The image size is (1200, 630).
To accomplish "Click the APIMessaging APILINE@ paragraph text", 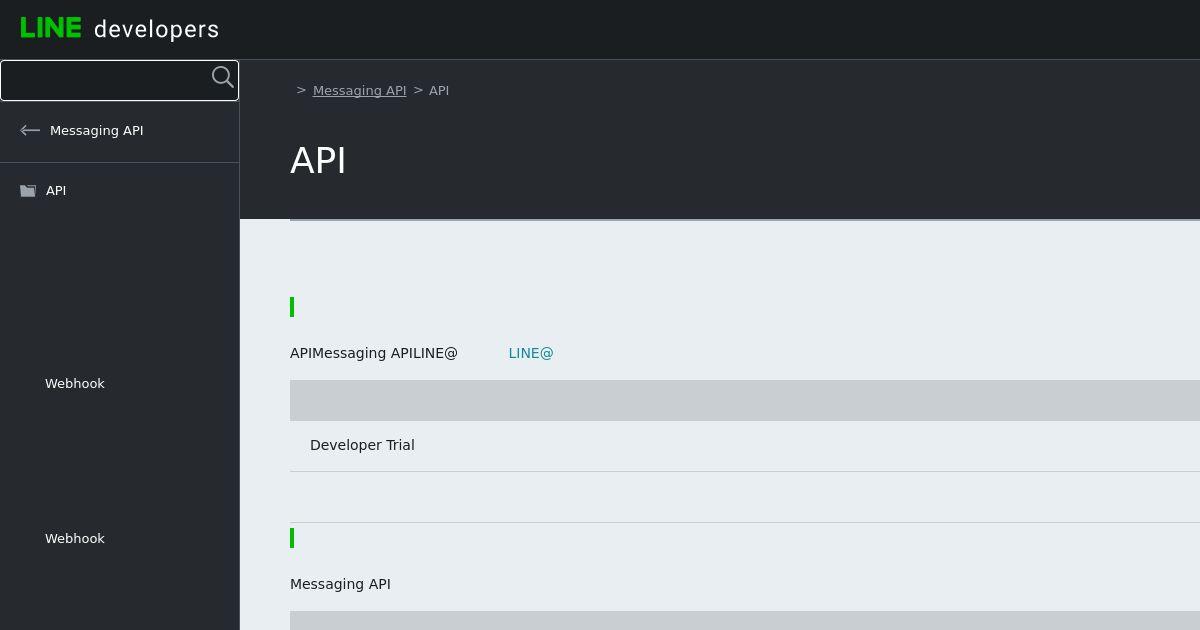I will 374,353.
